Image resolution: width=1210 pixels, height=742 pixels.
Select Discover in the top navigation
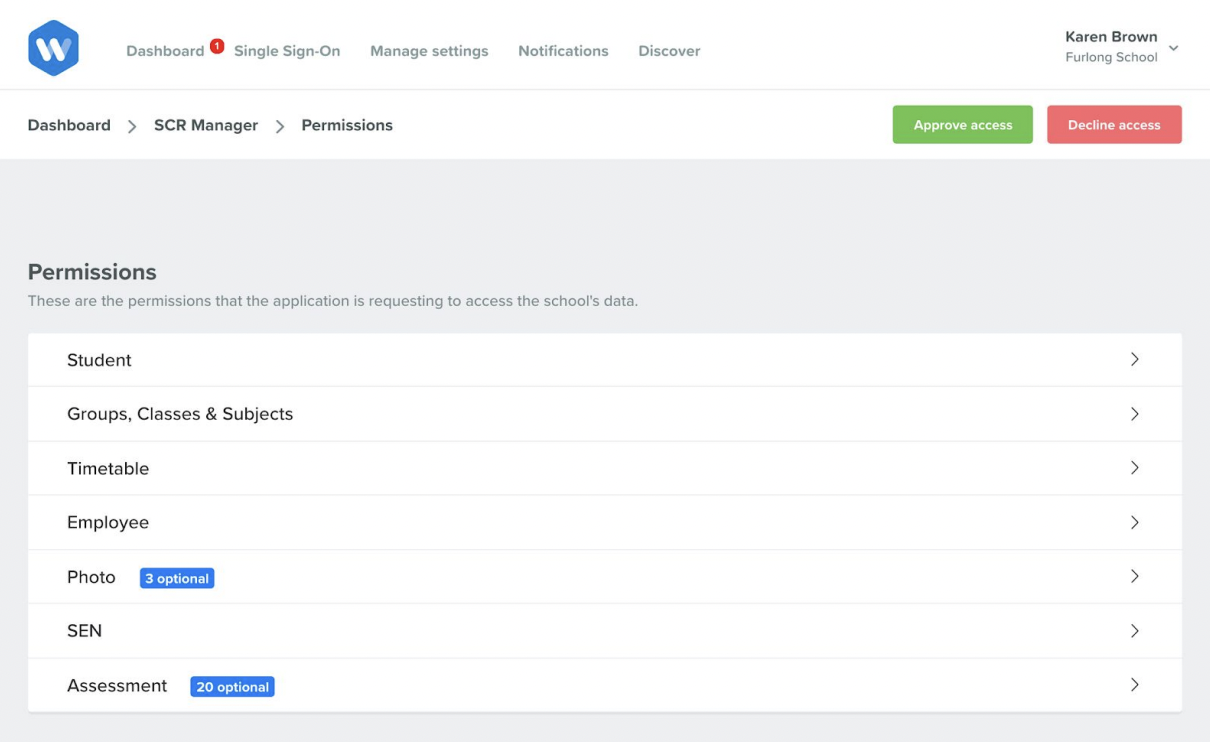[x=669, y=51]
